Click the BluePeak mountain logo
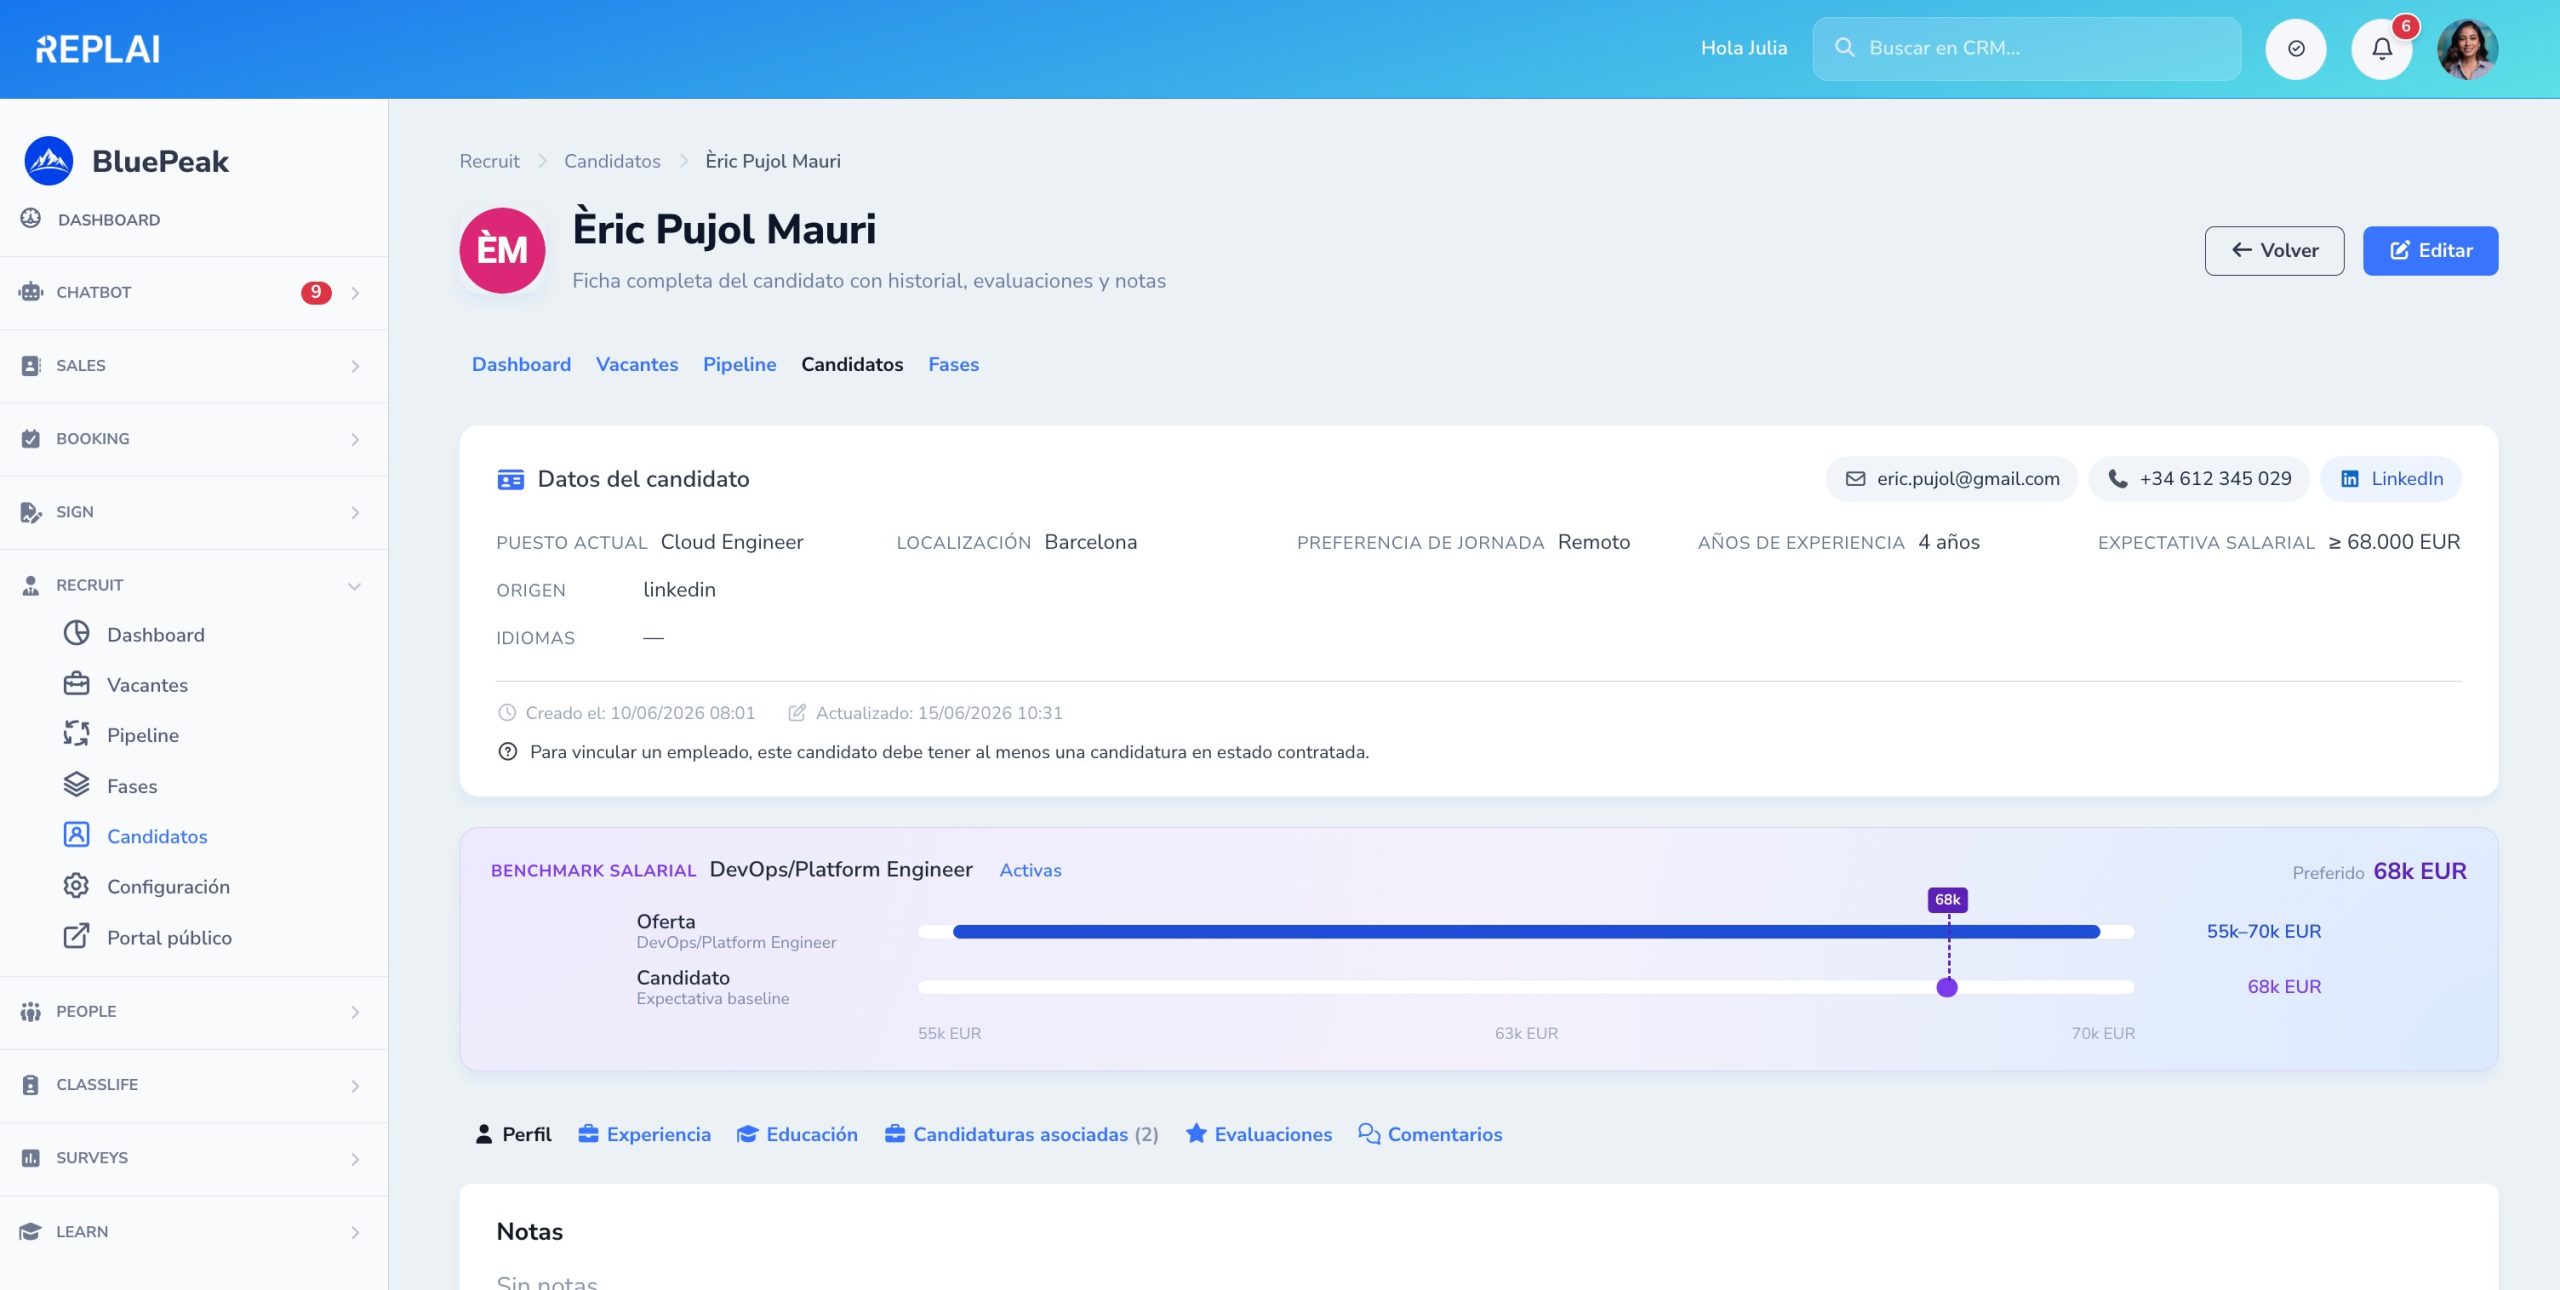 49,161
